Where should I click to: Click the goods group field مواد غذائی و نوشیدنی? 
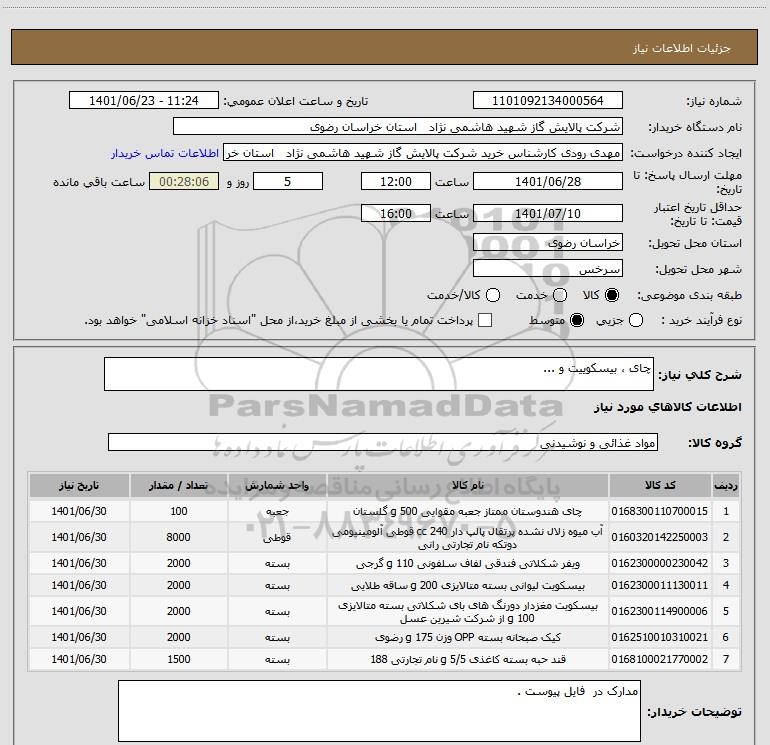pyautogui.click(x=383, y=442)
